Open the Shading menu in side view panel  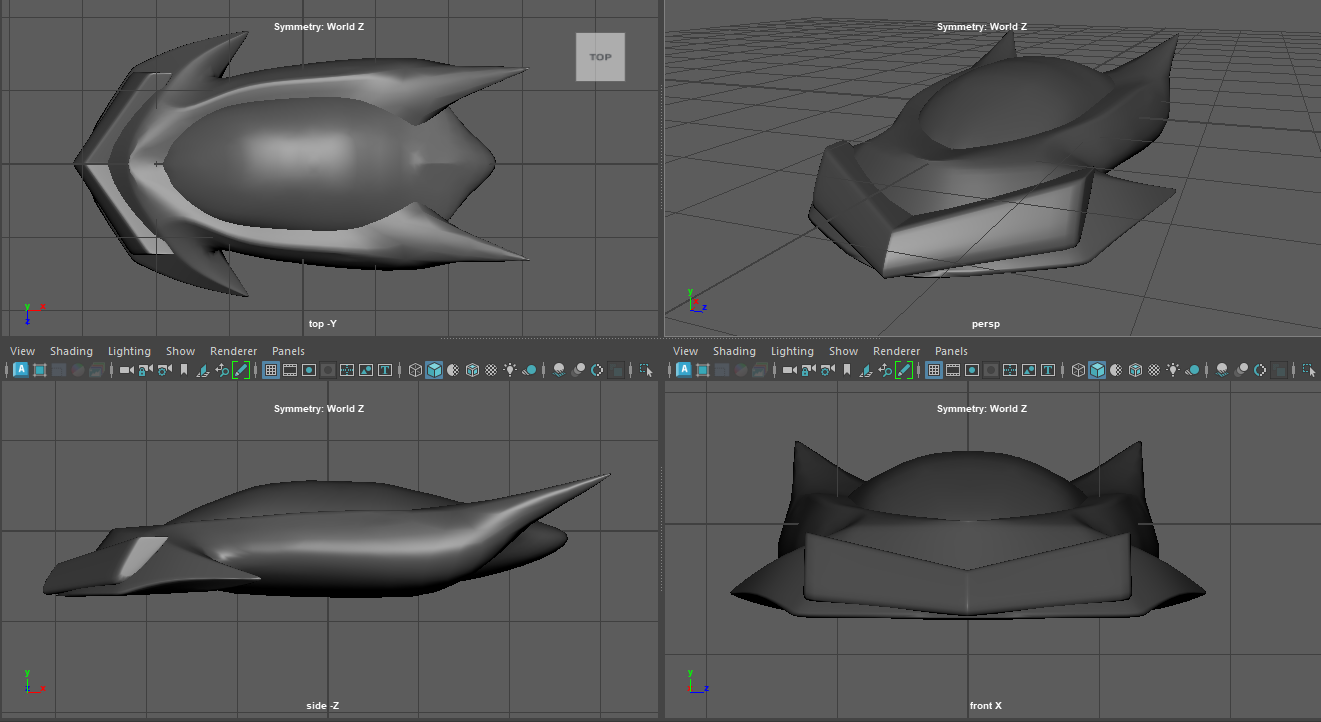coord(71,351)
